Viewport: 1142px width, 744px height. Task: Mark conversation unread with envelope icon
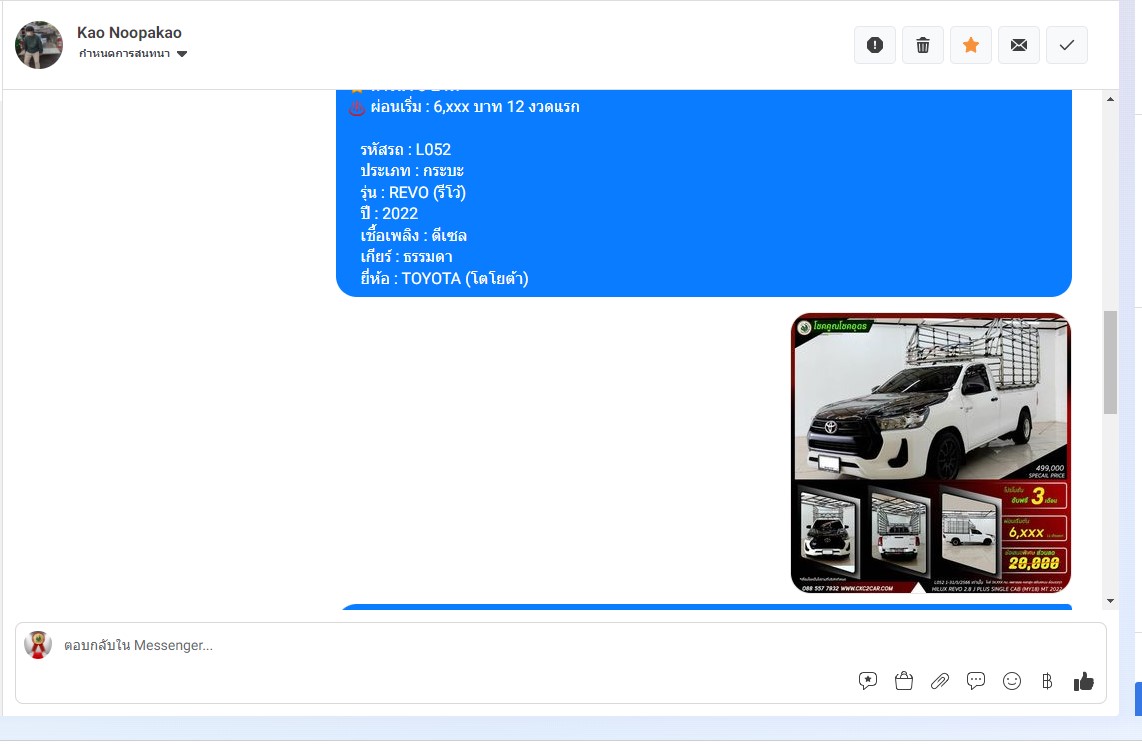(x=1019, y=45)
